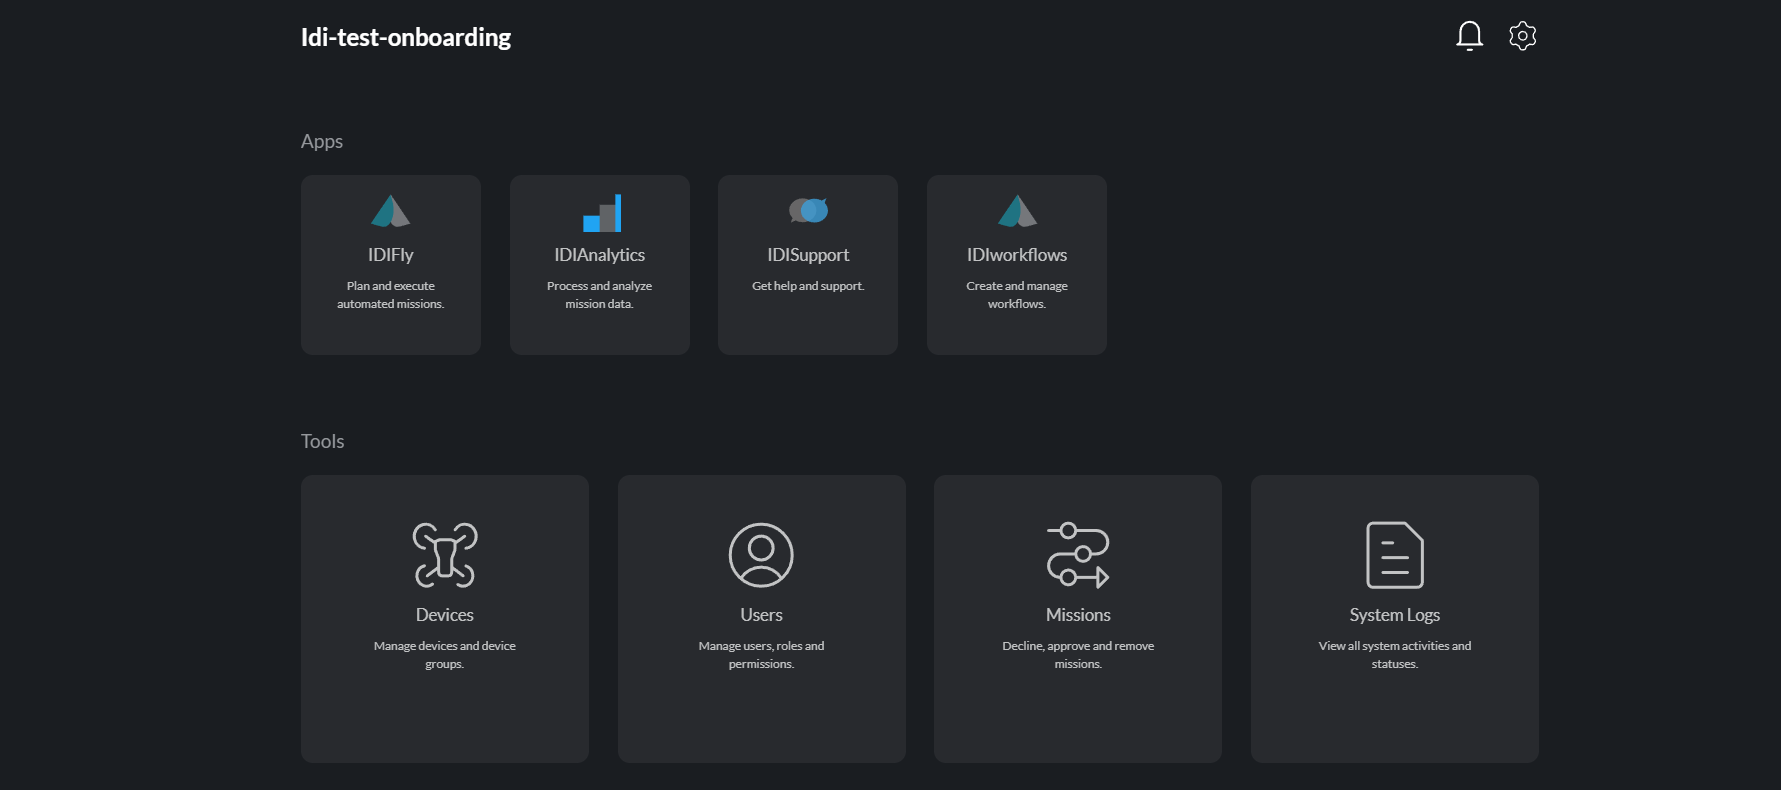Select the Missions tool label

tap(1078, 615)
